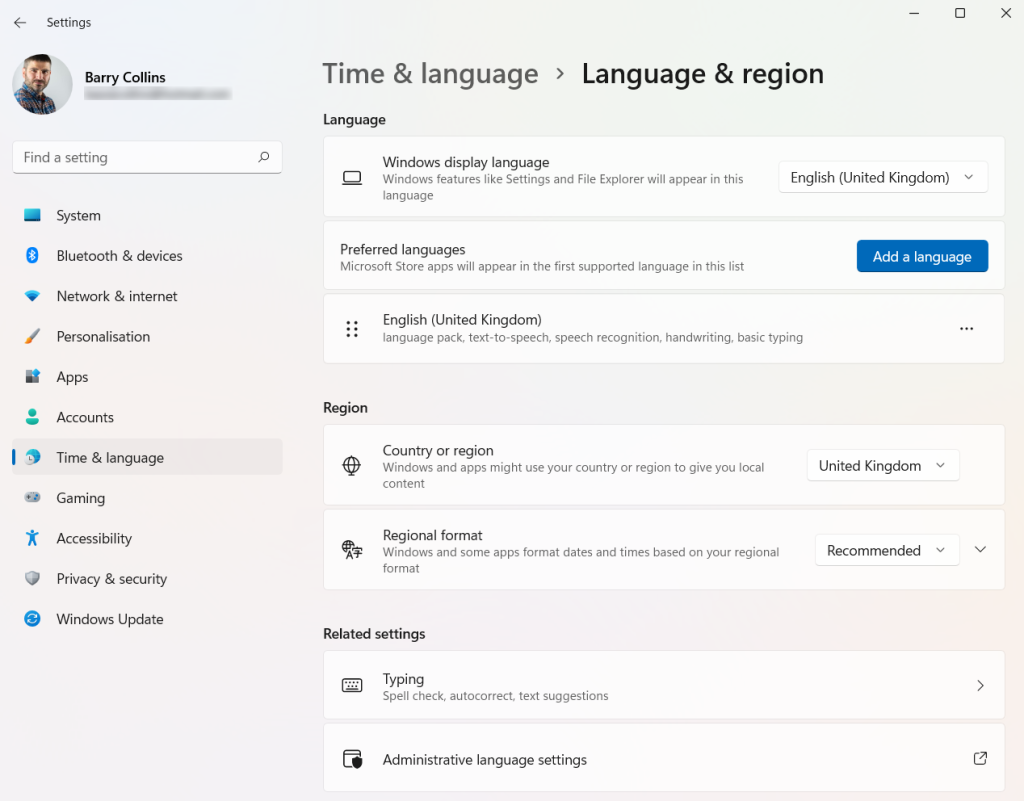Viewport: 1024px width, 801px height.
Task: Click the Preferred languages heading
Action: pos(403,249)
